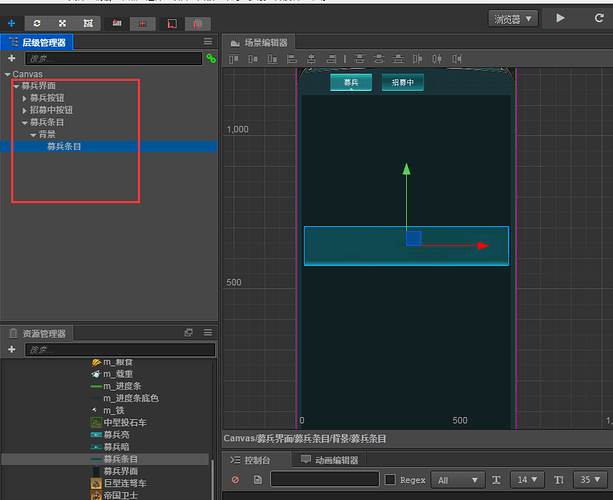Image resolution: width=613 pixels, height=500 pixels.
Task: Expand the 募兵按钮 tree node
Action: pyautogui.click(x=25, y=98)
